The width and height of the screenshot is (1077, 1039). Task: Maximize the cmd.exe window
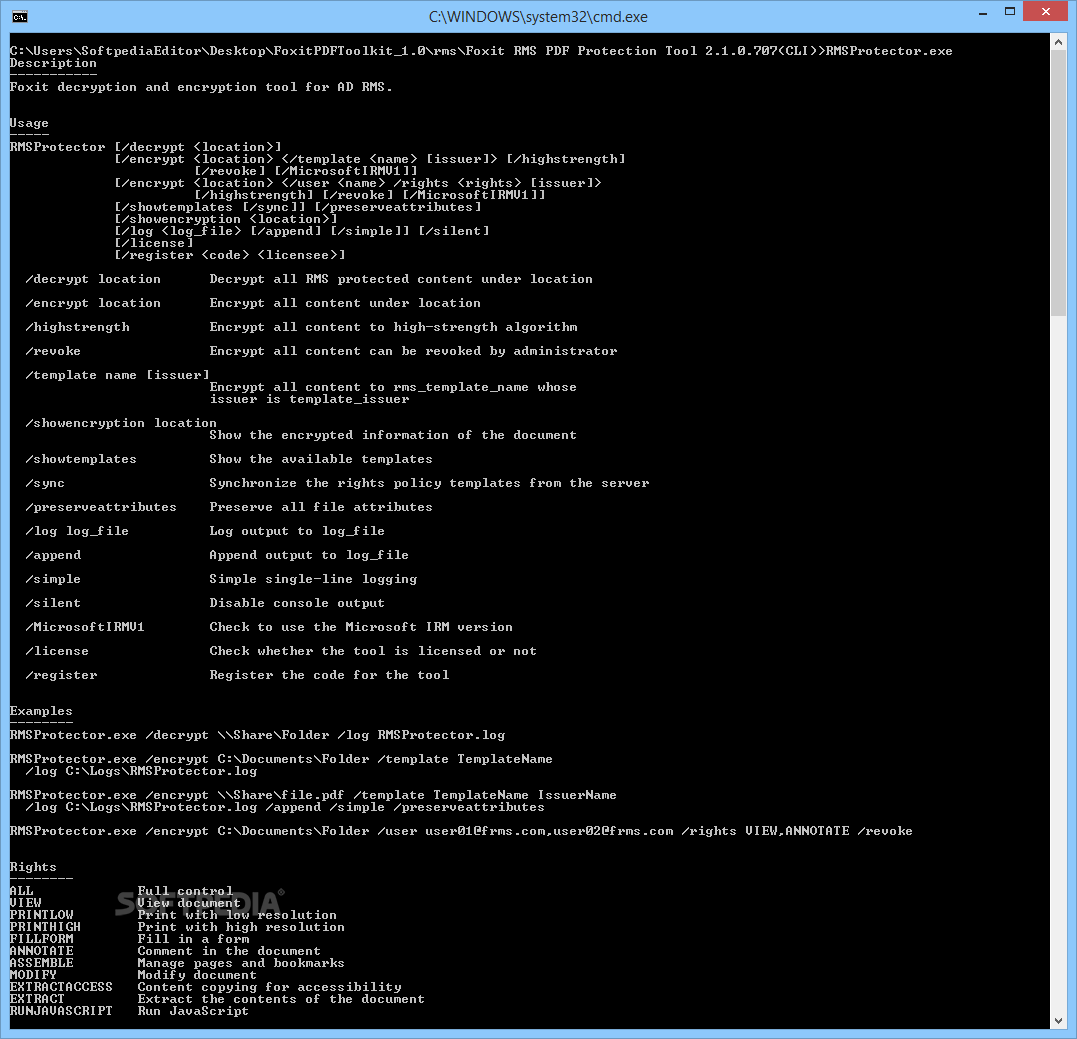[x=1009, y=12]
